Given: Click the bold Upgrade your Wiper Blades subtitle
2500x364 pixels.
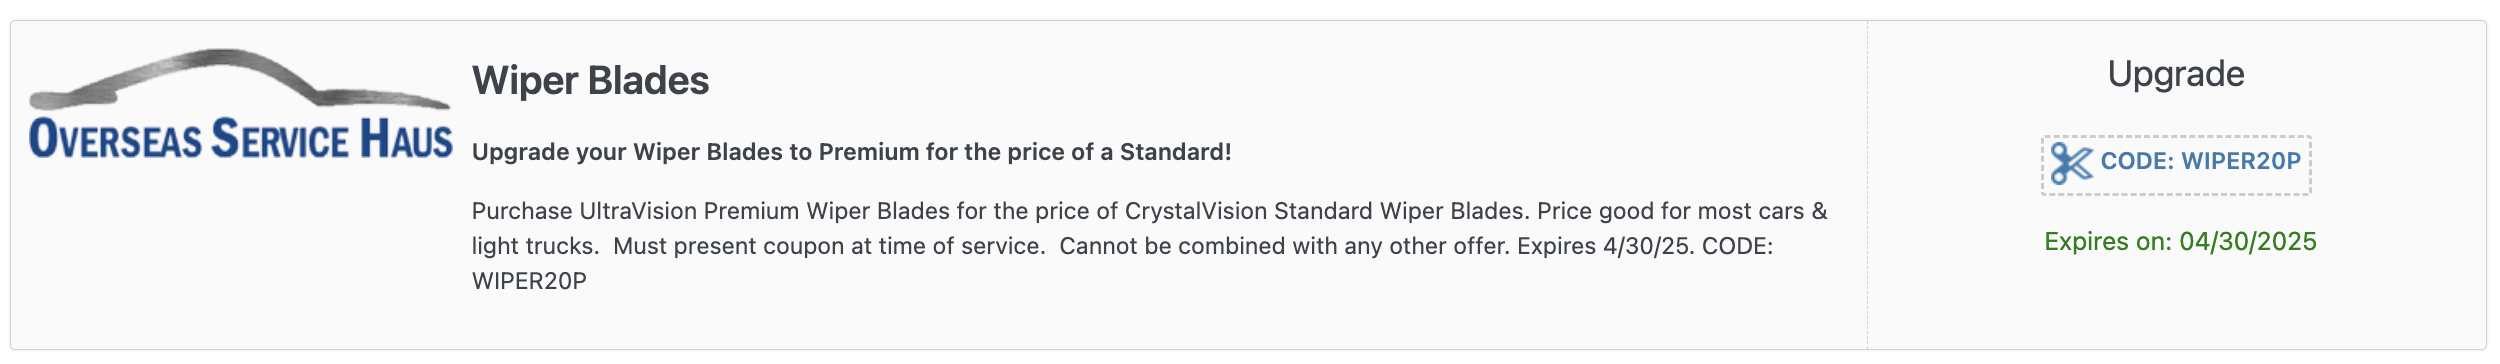Looking at the screenshot, I should tap(851, 152).
